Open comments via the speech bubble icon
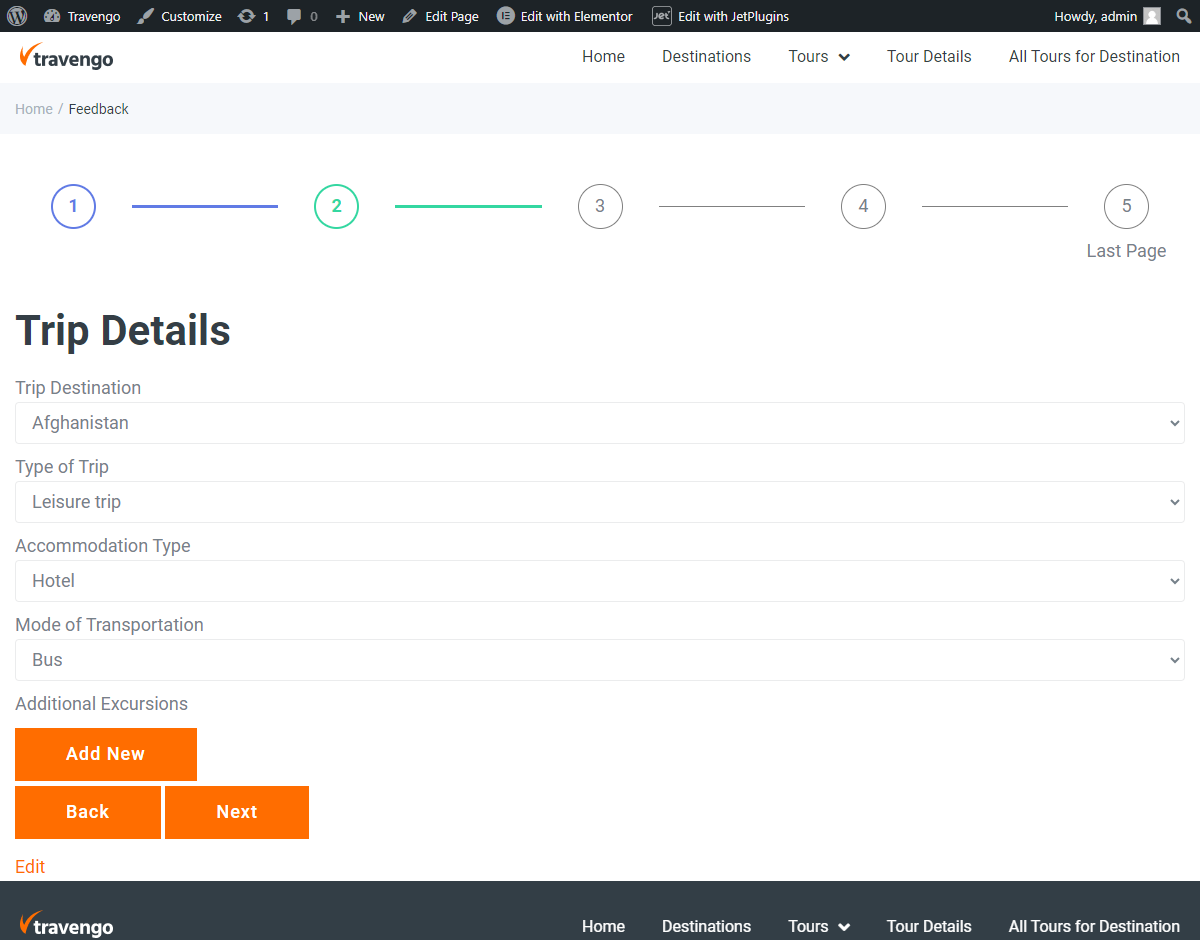Screen dimensions: 1200x940 coord(294,16)
